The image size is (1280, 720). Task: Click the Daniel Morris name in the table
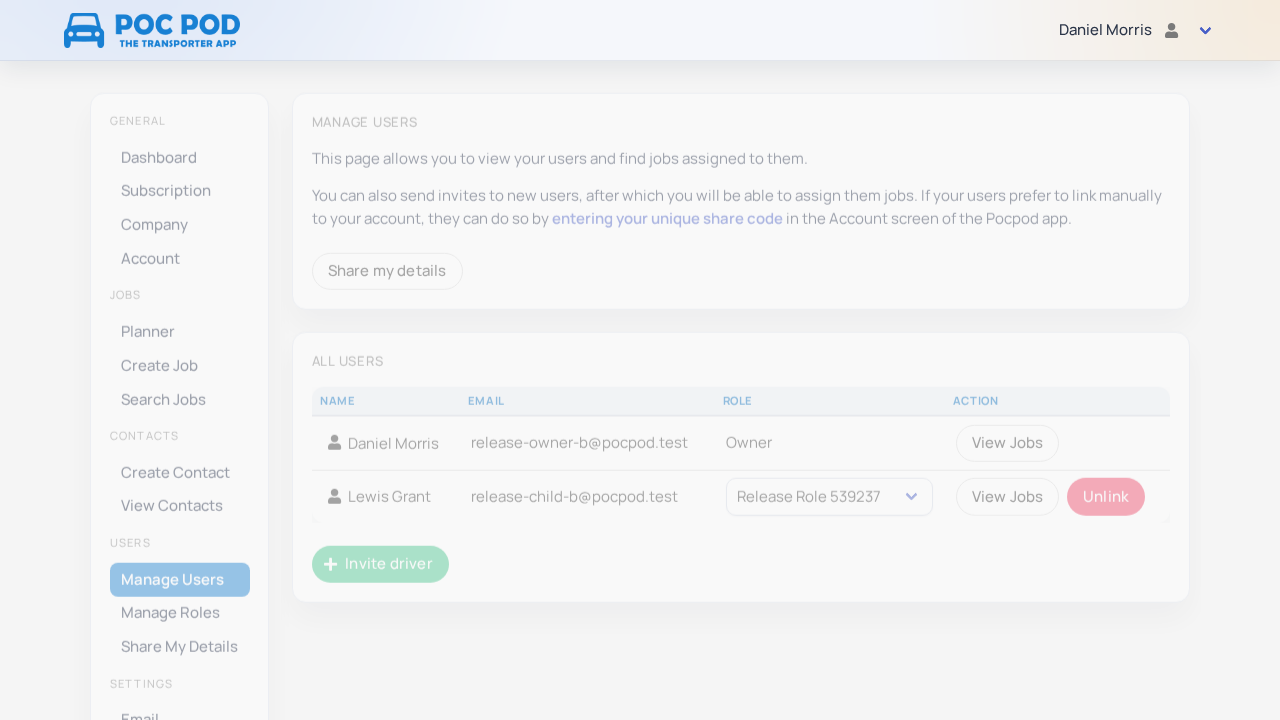(x=393, y=443)
